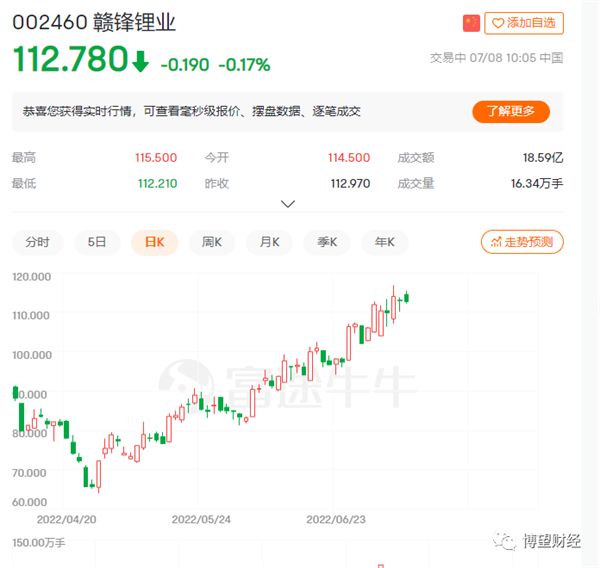
Task: Click the green down arrow price indicator
Action: (x=140, y=61)
